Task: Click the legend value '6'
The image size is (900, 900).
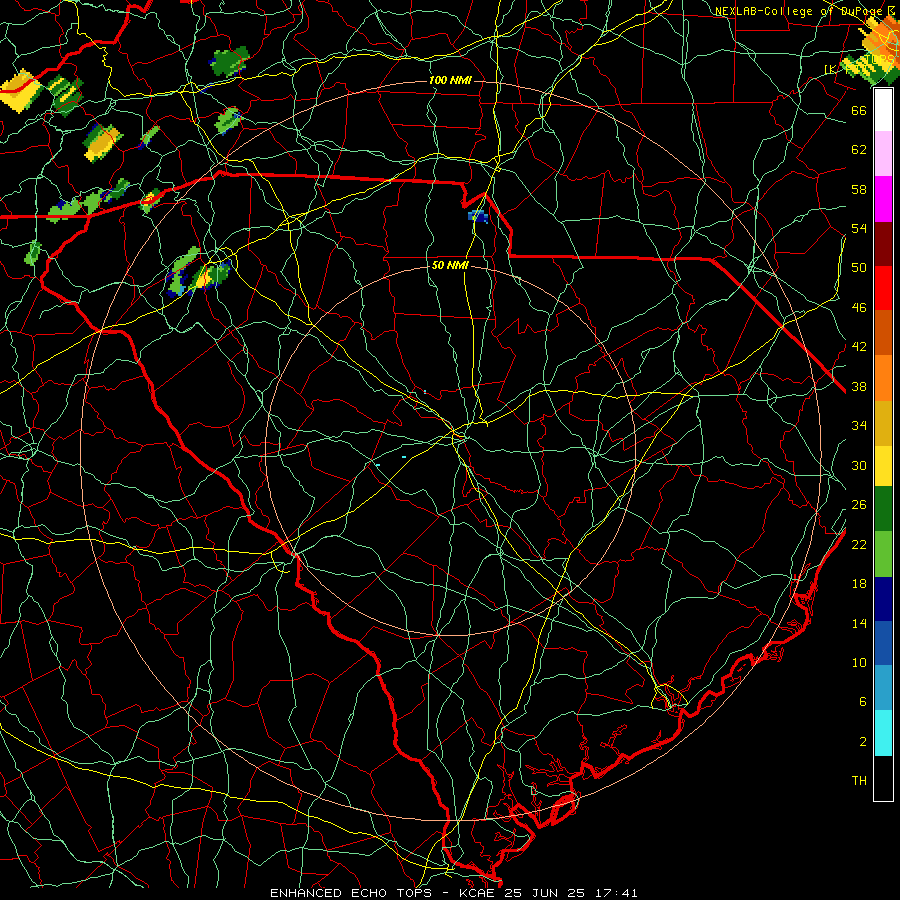Action: (x=862, y=701)
